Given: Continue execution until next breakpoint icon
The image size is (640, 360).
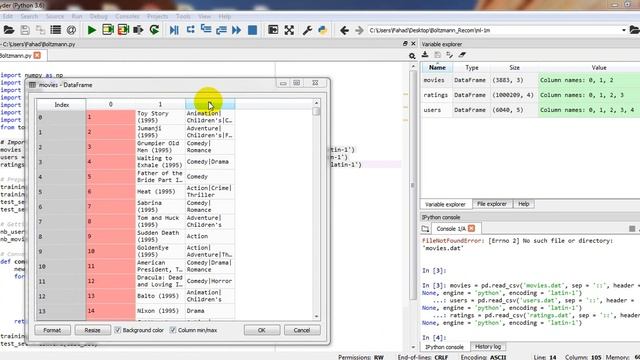Looking at the screenshot, I should point(236,30).
